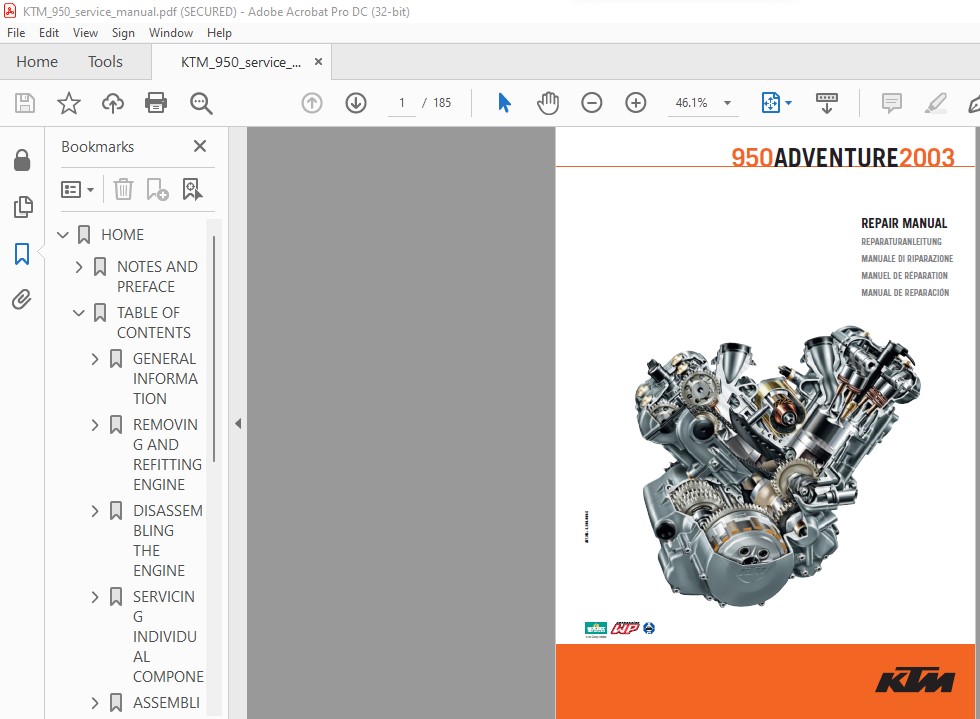The image size is (980, 719).
Task: Switch to Home tab
Action: tap(37, 62)
